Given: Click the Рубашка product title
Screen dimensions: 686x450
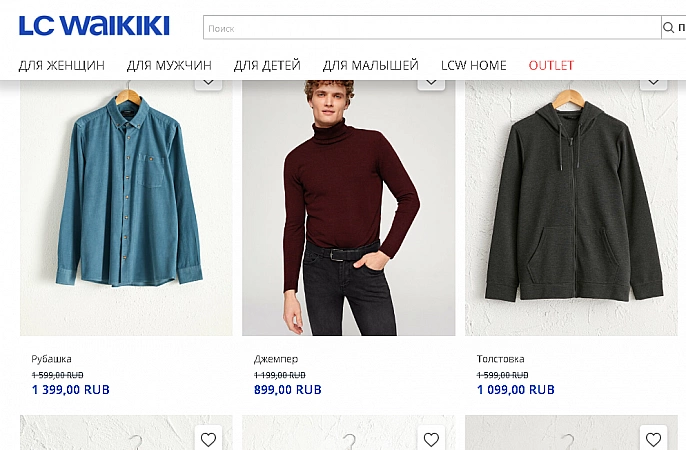Looking at the screenshot, I should 52,359.
